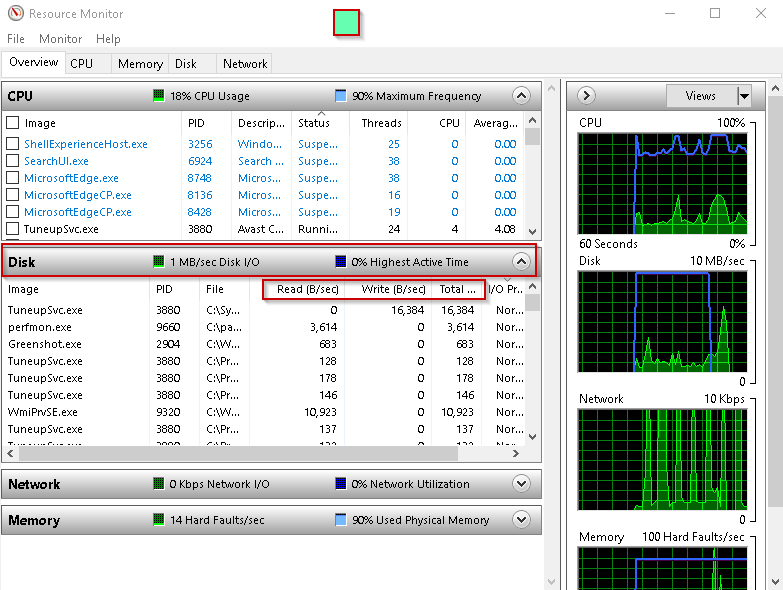
Task: Click Disk list horizontal scroll right arrow
Action: (x=516, y=453)
